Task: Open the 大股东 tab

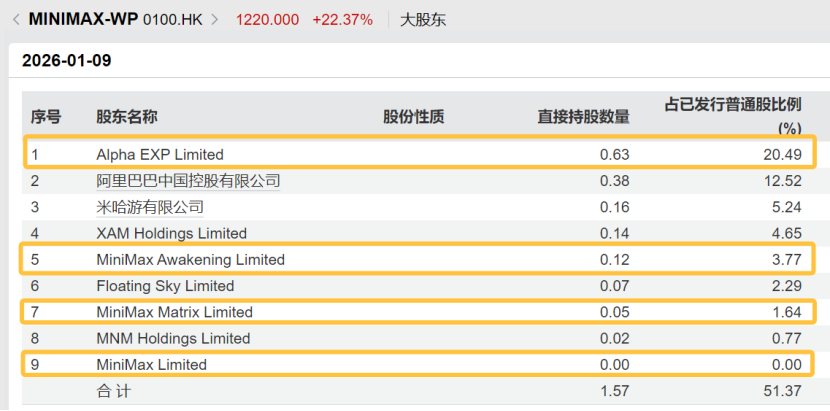Action: tap(423, 20)
